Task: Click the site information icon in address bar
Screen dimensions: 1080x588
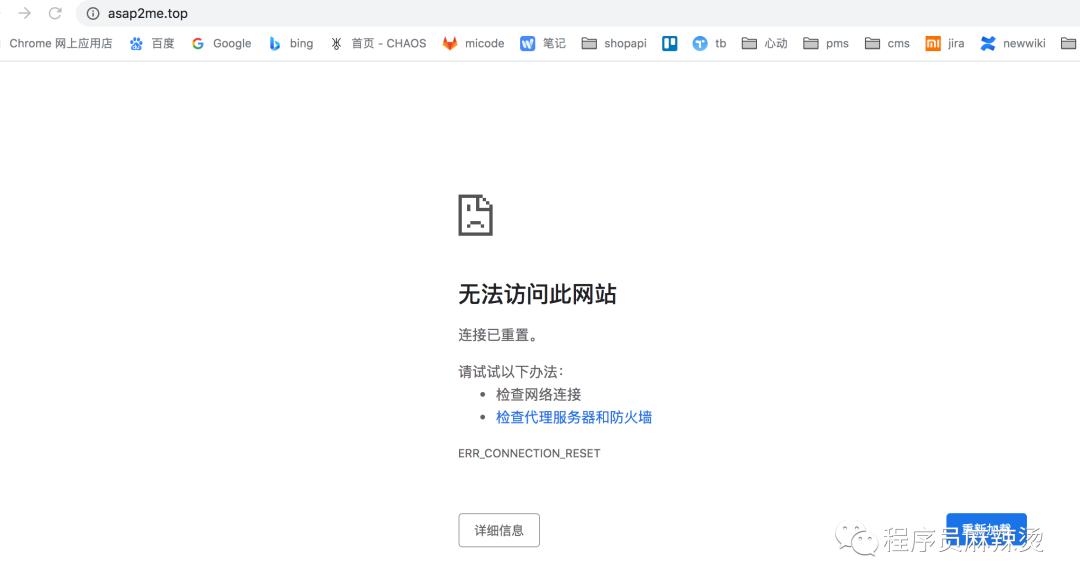Action: point(93,13)
